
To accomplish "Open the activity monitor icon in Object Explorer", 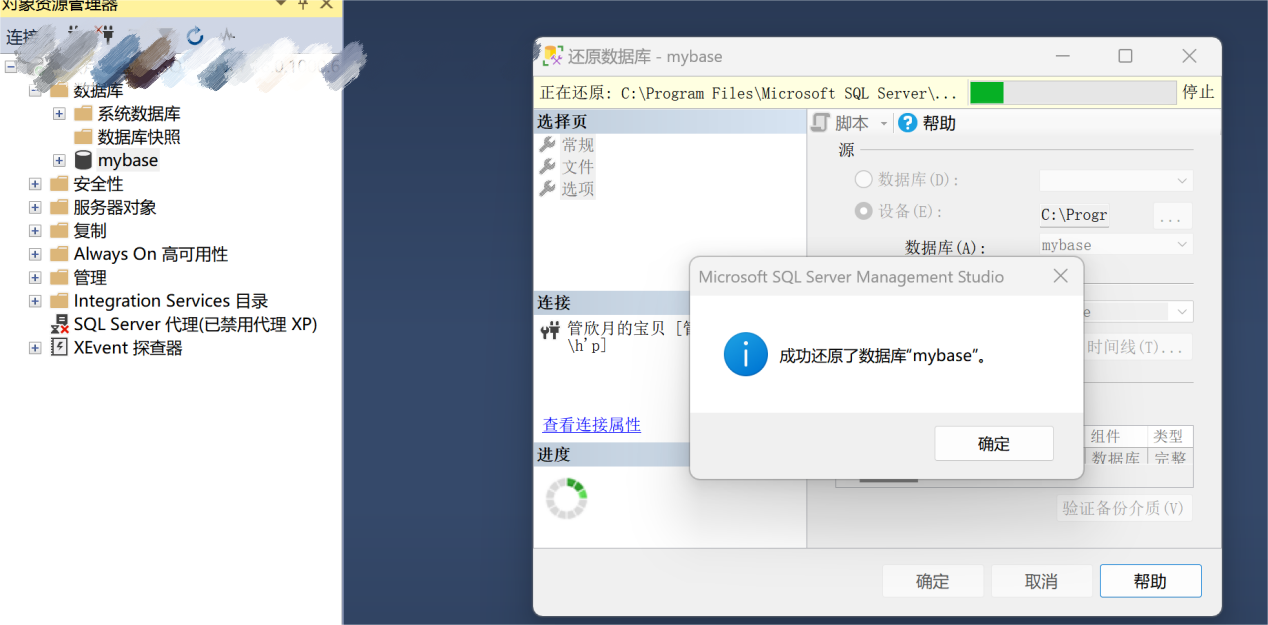I will tap(228, 36).
